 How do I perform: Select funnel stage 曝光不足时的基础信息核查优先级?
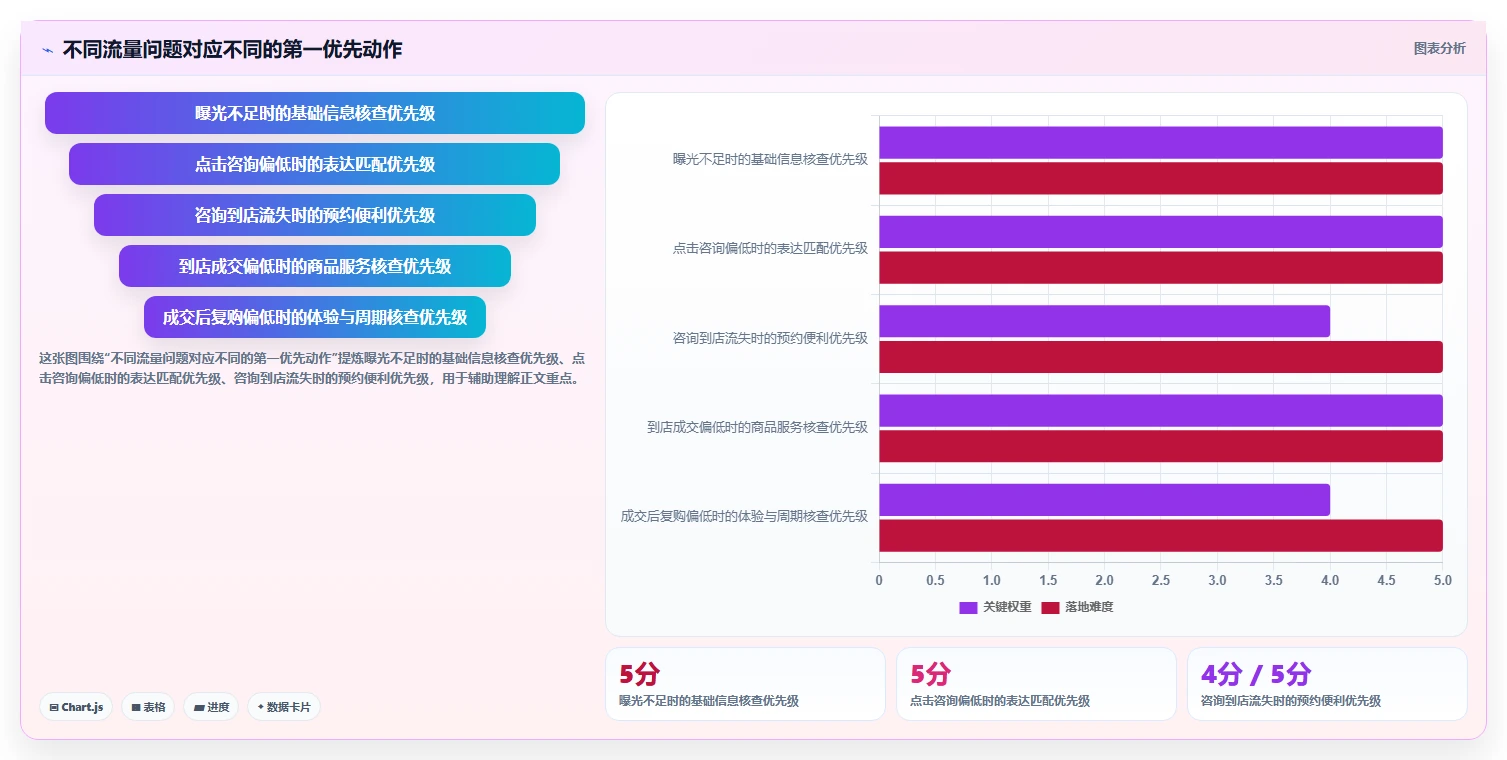315,113
